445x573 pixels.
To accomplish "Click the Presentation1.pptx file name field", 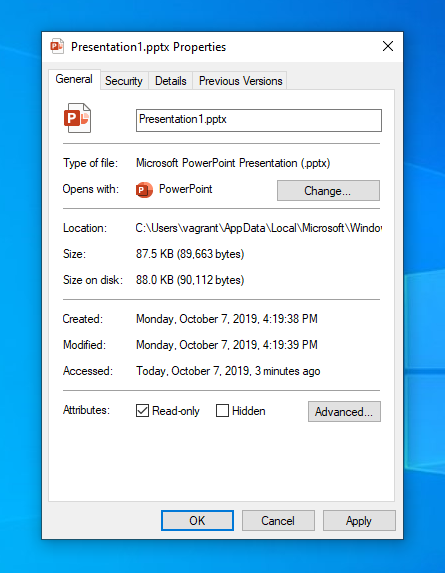I will [259, 120].
